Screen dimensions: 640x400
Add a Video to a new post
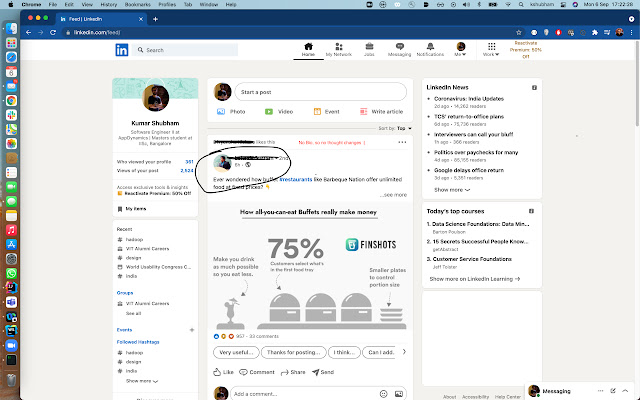(x=279, y=111)
